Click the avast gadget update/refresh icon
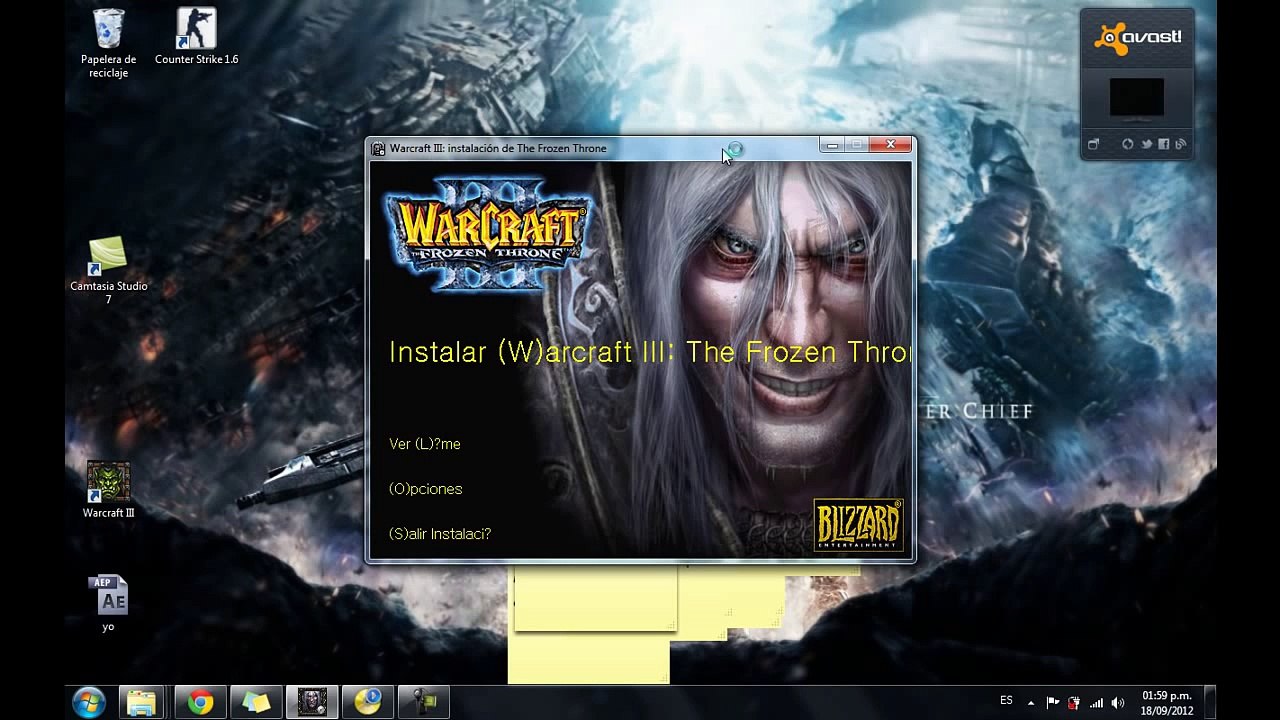This screenshot has height=720, width=1280. 1128,144
